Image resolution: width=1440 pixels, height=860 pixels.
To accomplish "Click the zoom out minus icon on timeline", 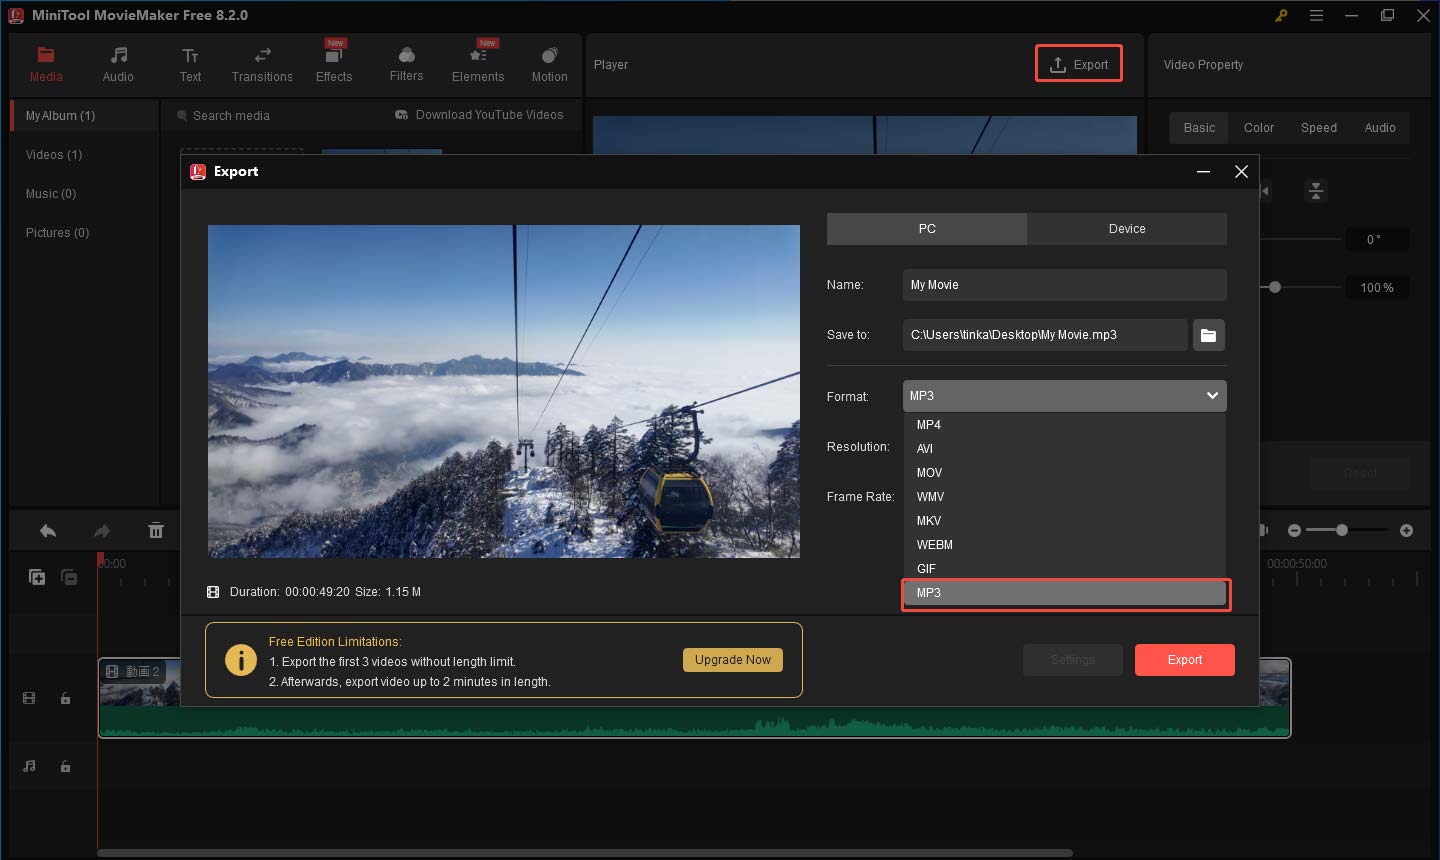I will coord(1294,530).
